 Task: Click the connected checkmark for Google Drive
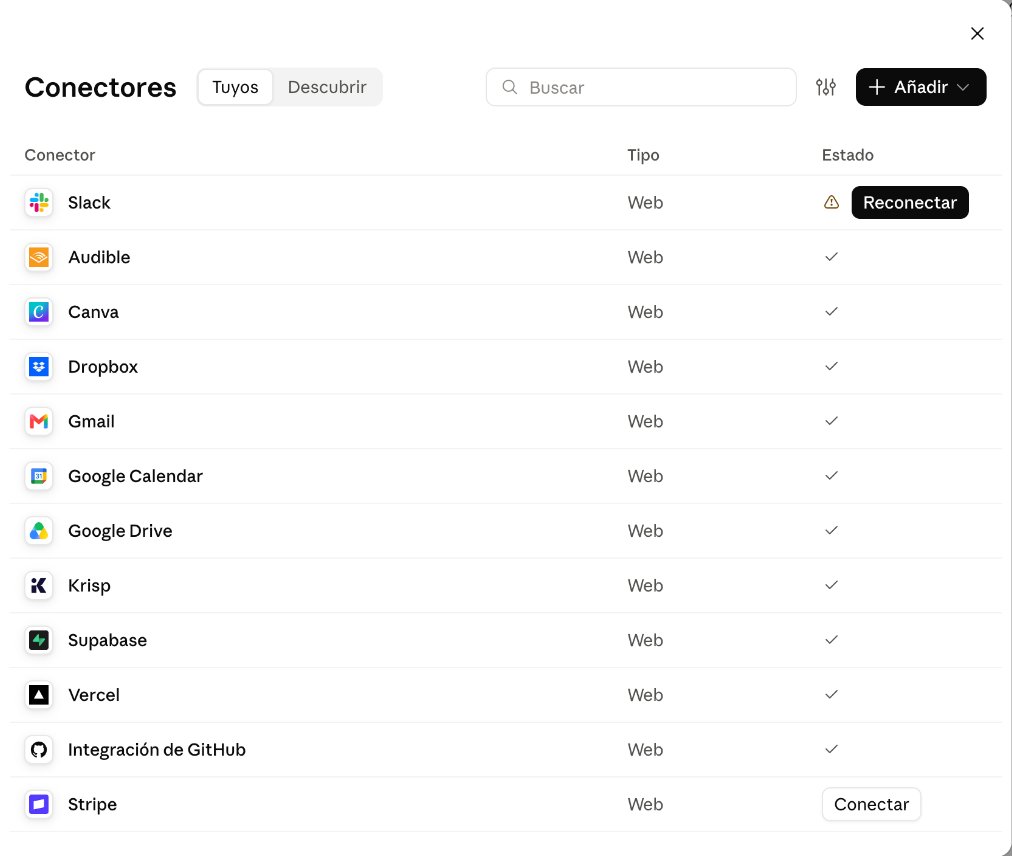(831, 530)
